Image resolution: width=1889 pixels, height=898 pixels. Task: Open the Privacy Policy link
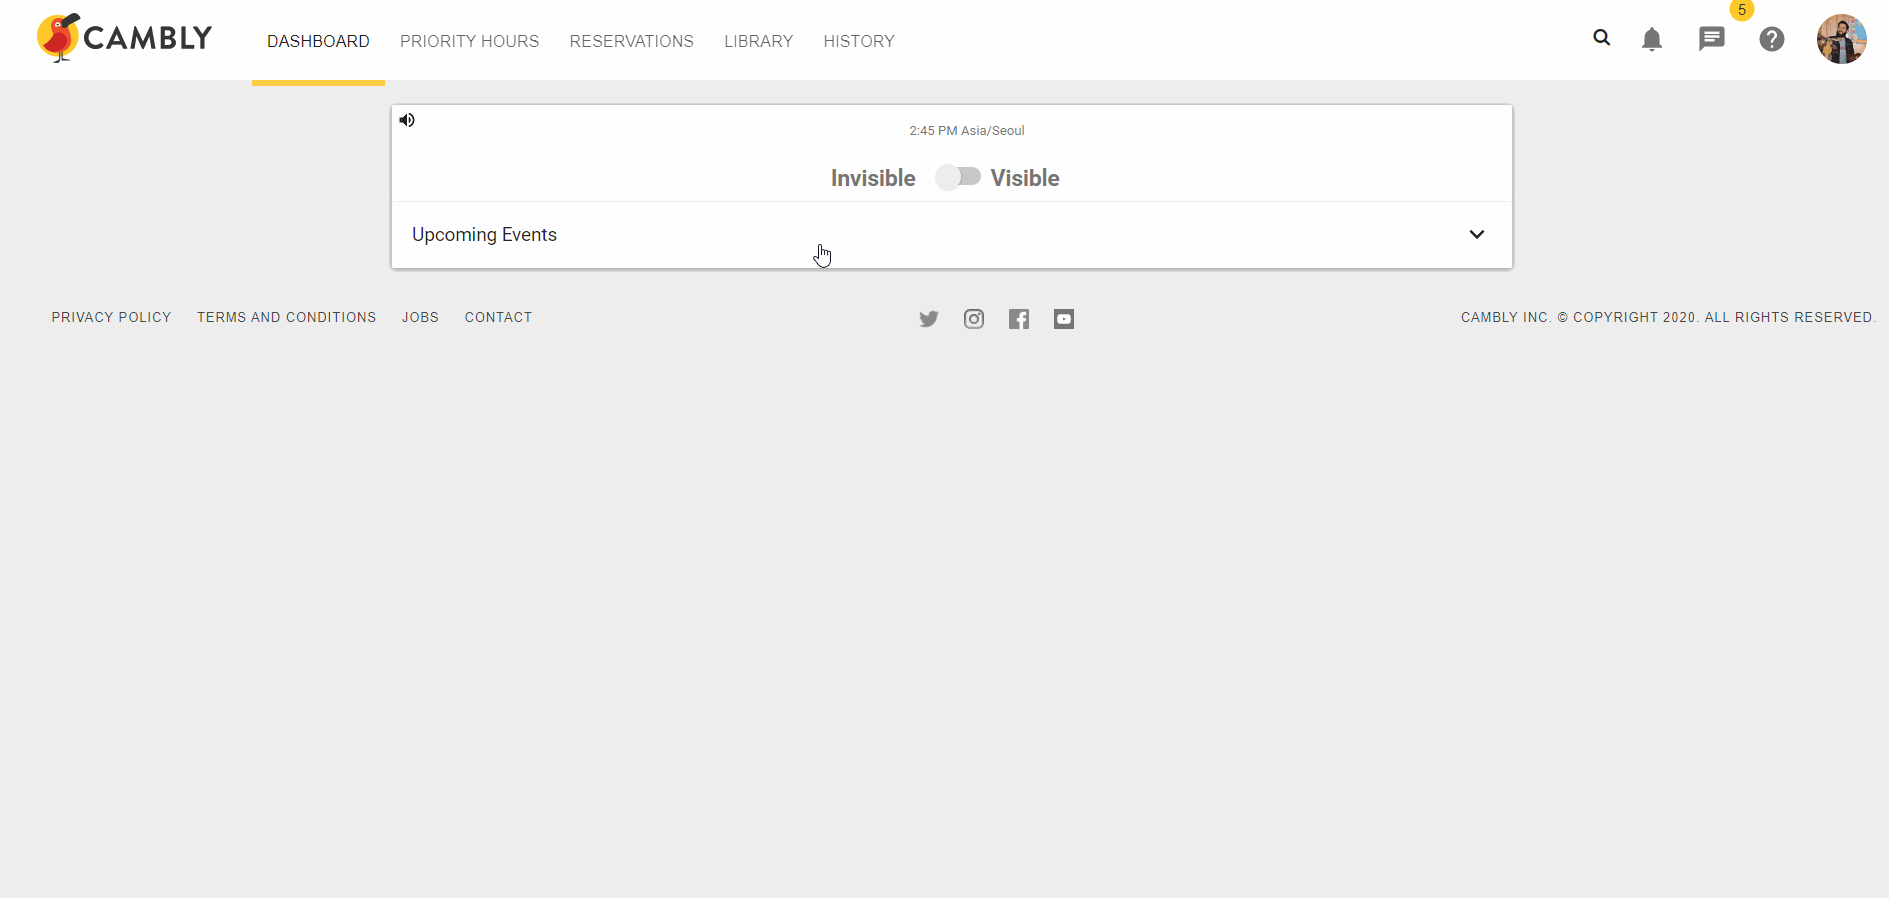coord(112,317)
